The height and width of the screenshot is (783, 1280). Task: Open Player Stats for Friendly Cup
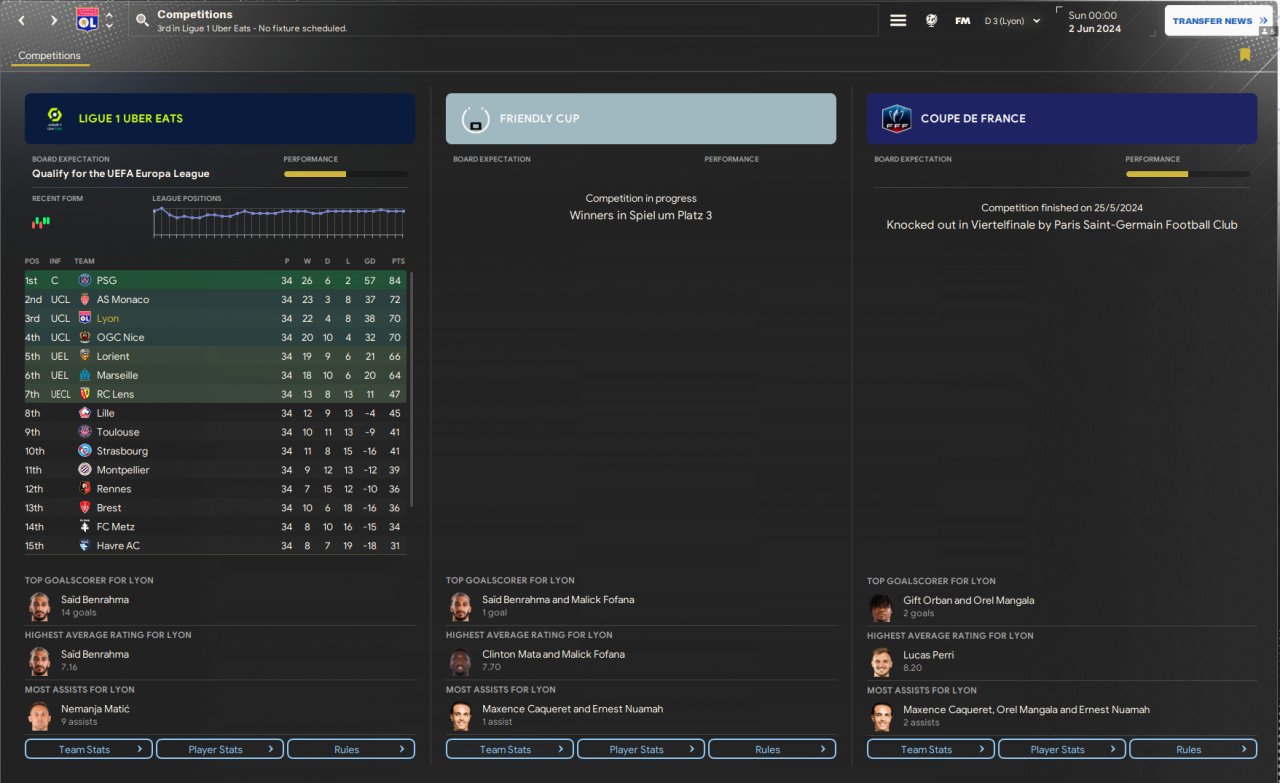[x=641, y=749]
